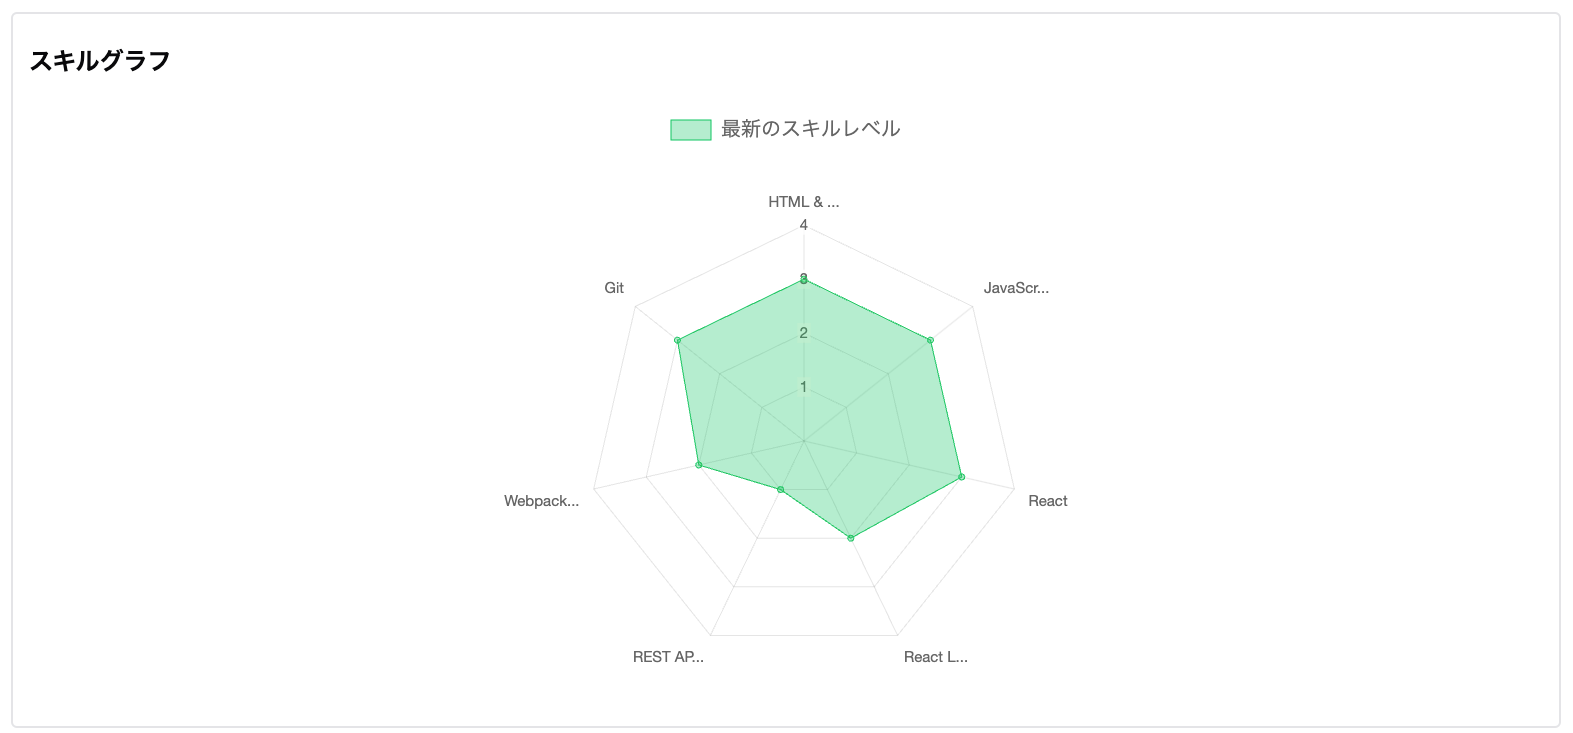This screenshot has height=733, width=1573.
Task: Click the "React" axis label
Action: coord(1047,501)
